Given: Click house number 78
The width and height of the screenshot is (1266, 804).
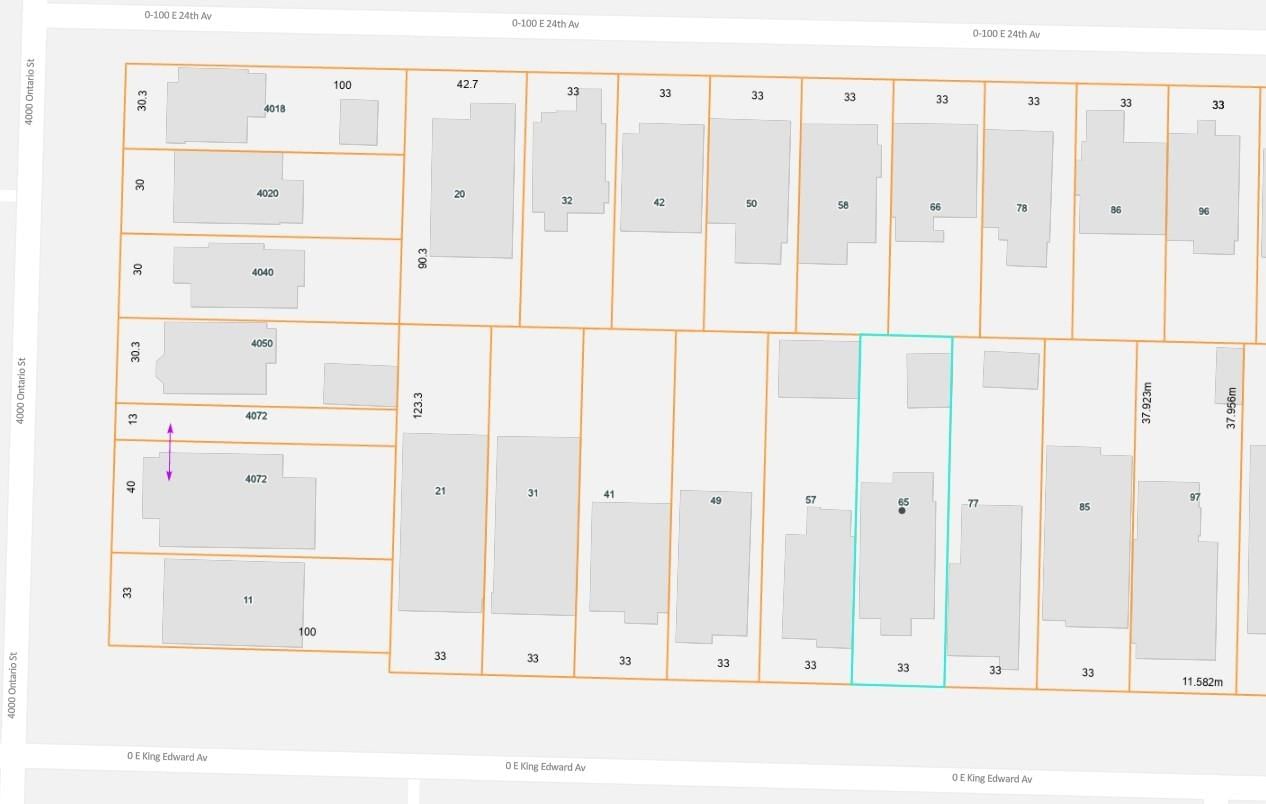Looking at the screenshot, I should 1021,208.
